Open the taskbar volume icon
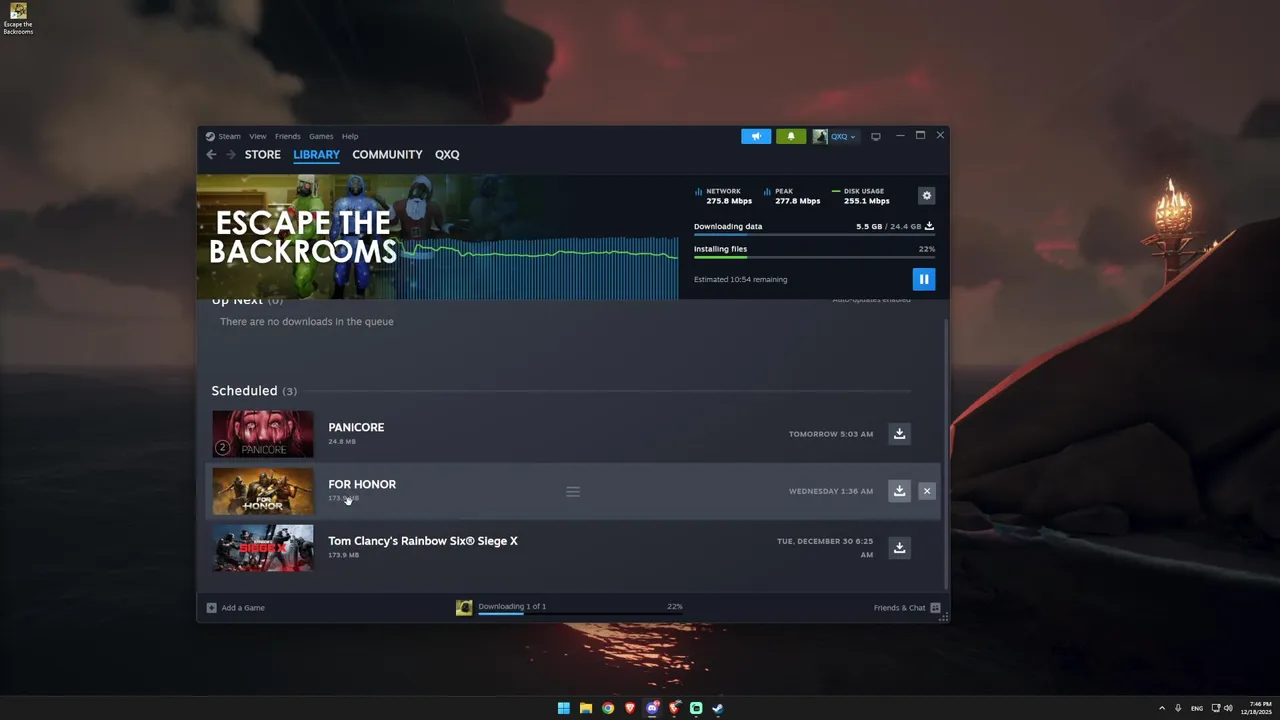Screen dimensions: 1280x720 [x=1228, y=708]
